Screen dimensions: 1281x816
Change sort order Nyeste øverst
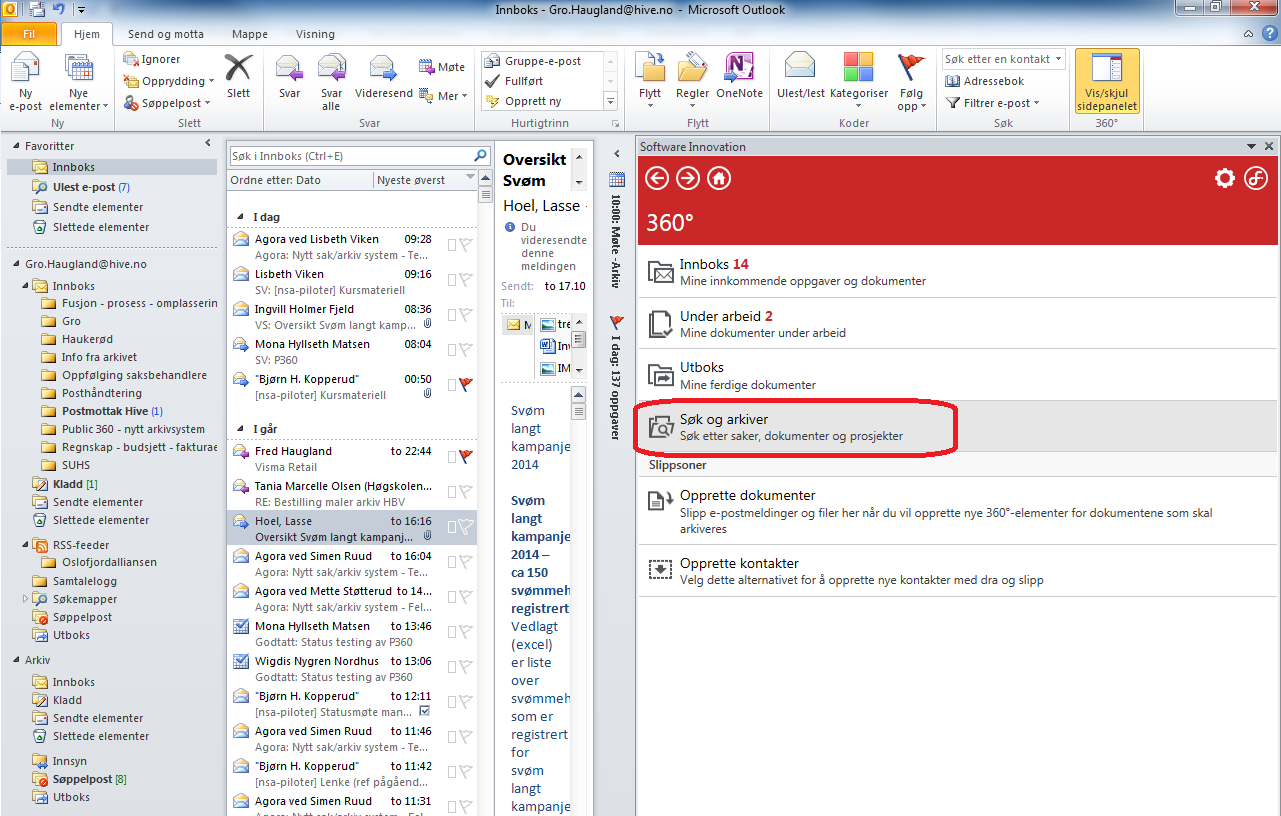pos(425,180)
